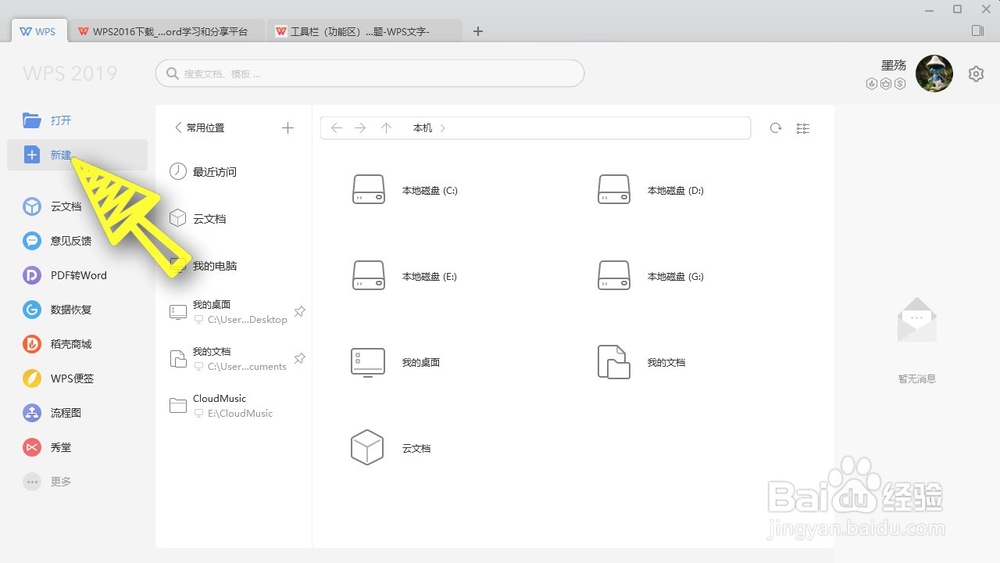Launch PDF转Word tool

coord(64,275)
